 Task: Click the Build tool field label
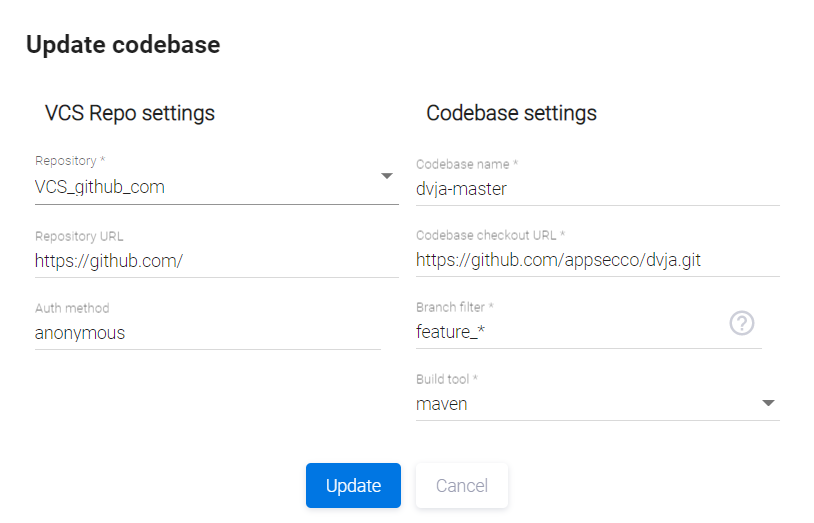pos(447,380)
